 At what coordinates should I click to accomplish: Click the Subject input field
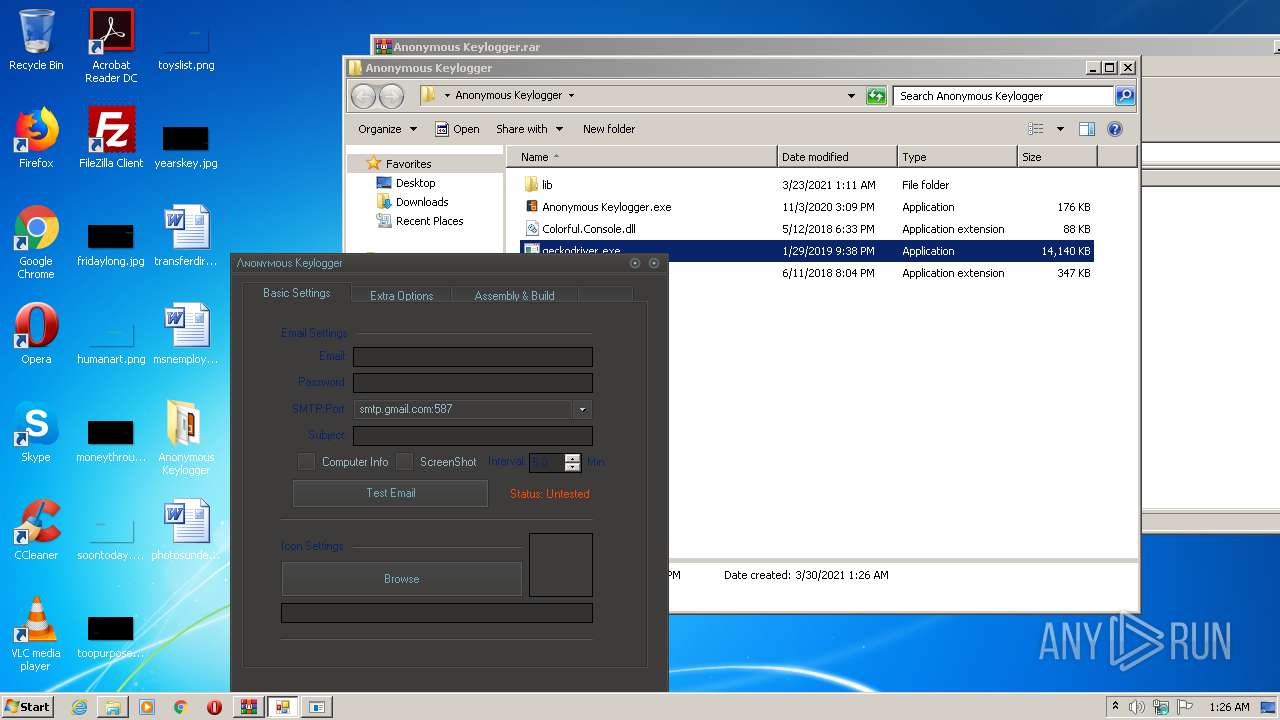click(x=473, y=436)
